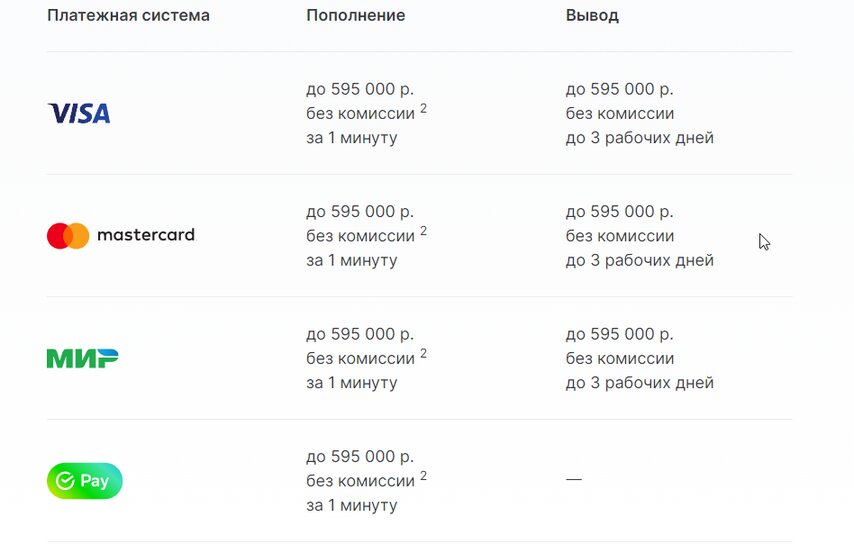Click the Платежная система column header

128,16
